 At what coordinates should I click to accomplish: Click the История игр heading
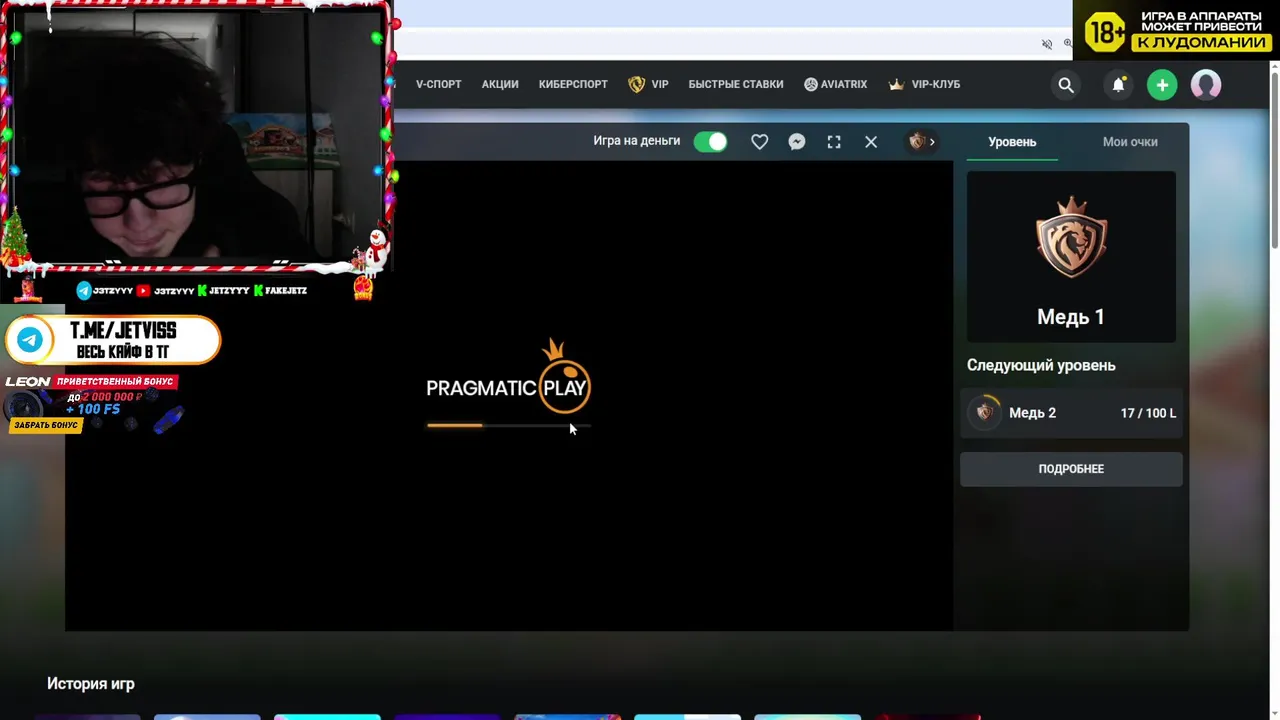91,684
